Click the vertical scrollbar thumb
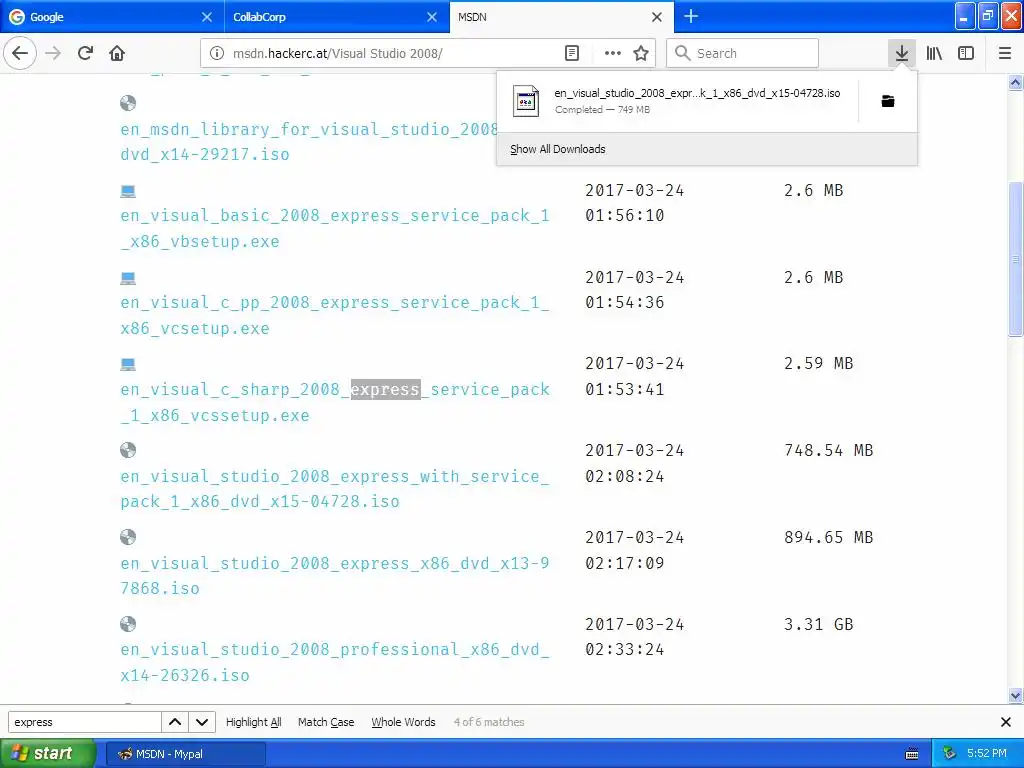 coord(1015,259)
